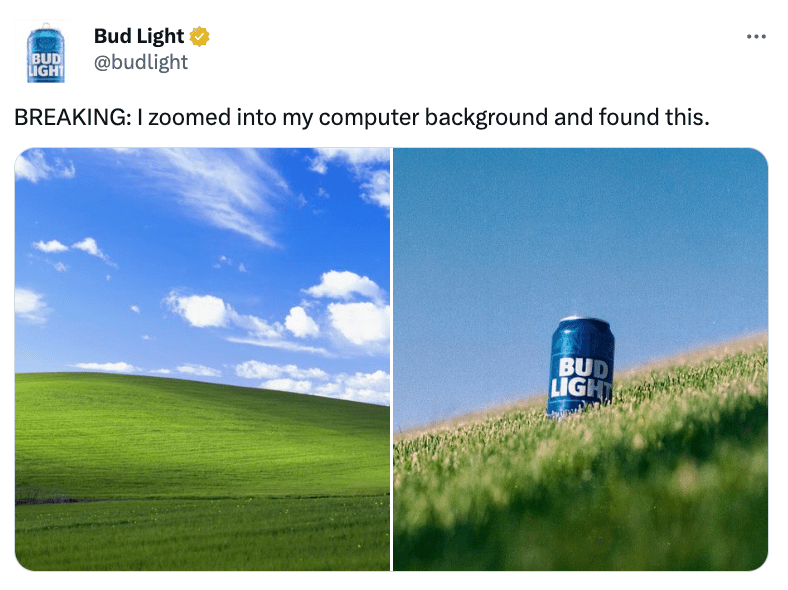Click the white divider between the two photos

tap(391, 359)
